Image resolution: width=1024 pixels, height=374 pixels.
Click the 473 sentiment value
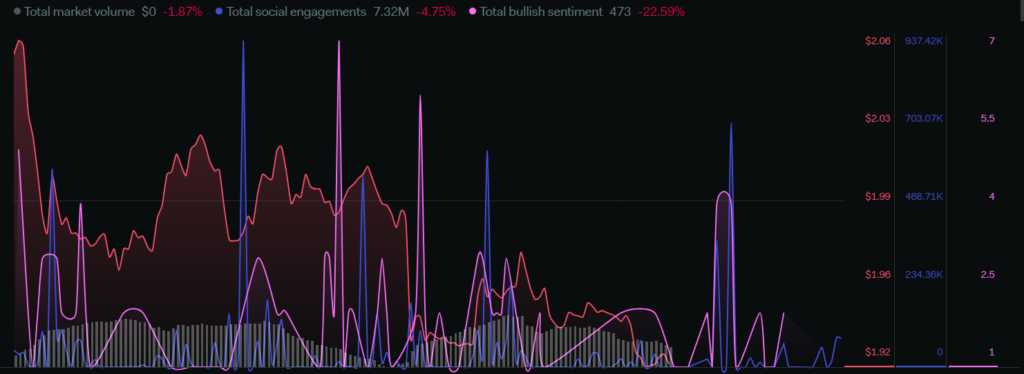(x=620, y=12)
